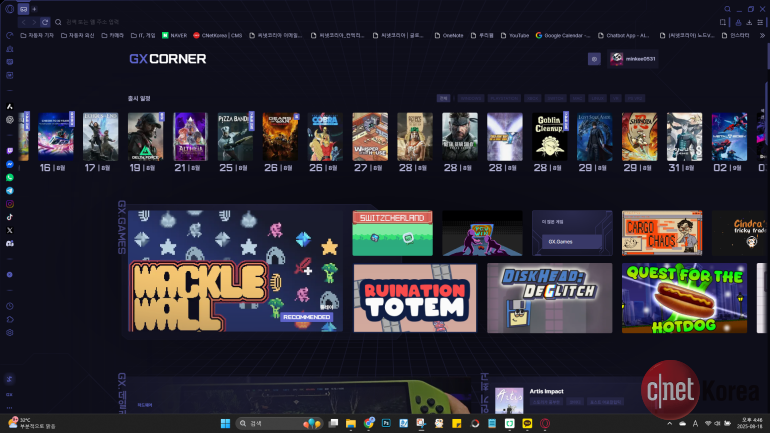Open GX Corner settings gear icon

593,59
